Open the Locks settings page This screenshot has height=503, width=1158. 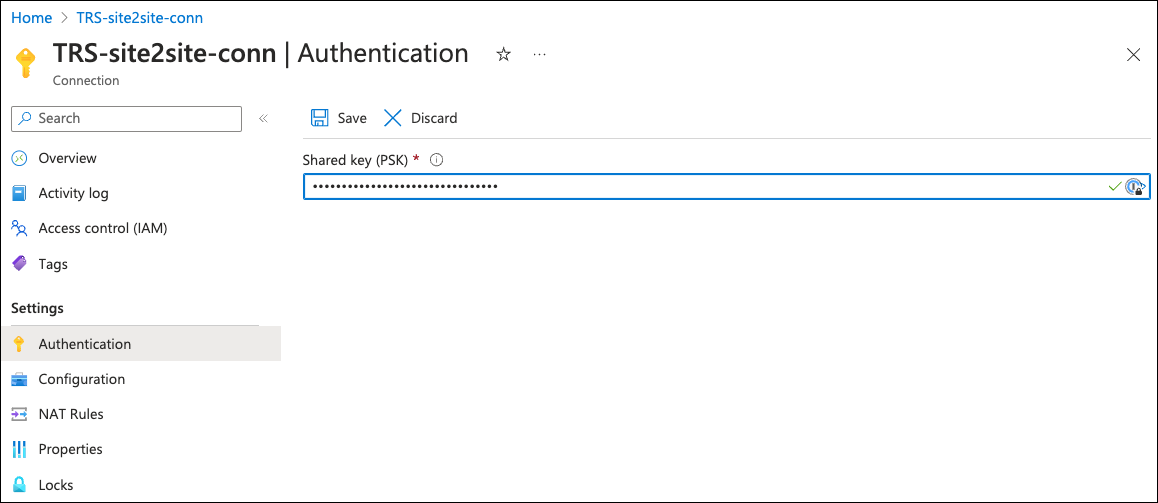55,485
